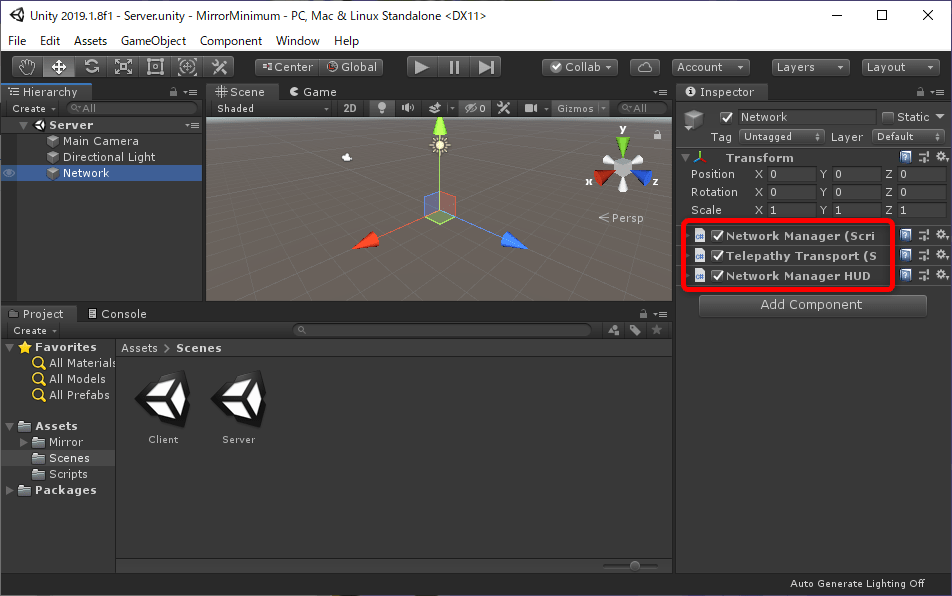
Task: Open scene component tools icon
Action: point(504,108)
